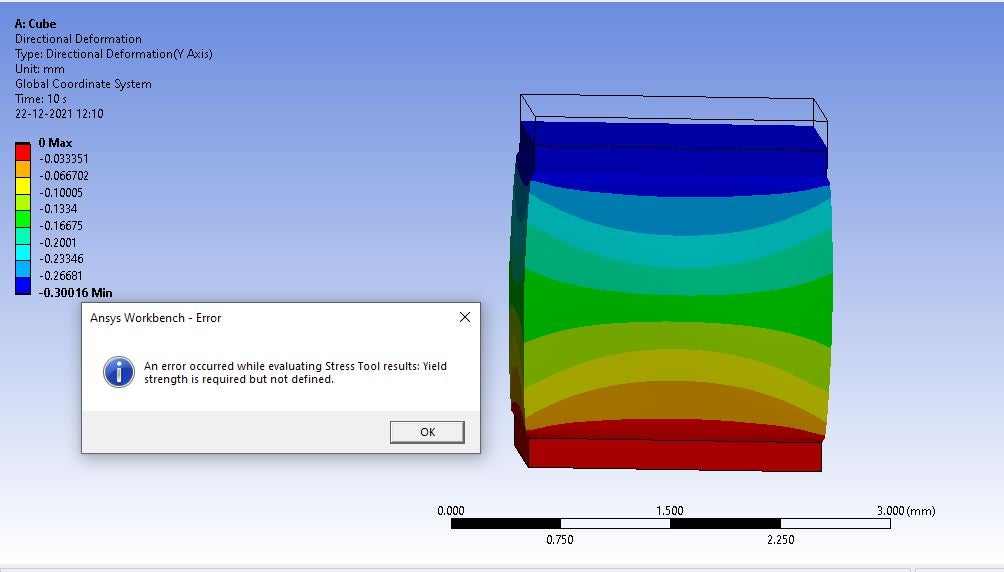Viewport: 1004px width, 572px height.
Task: Close the Ansys Workbench error dialog
Action: [465, 317]
